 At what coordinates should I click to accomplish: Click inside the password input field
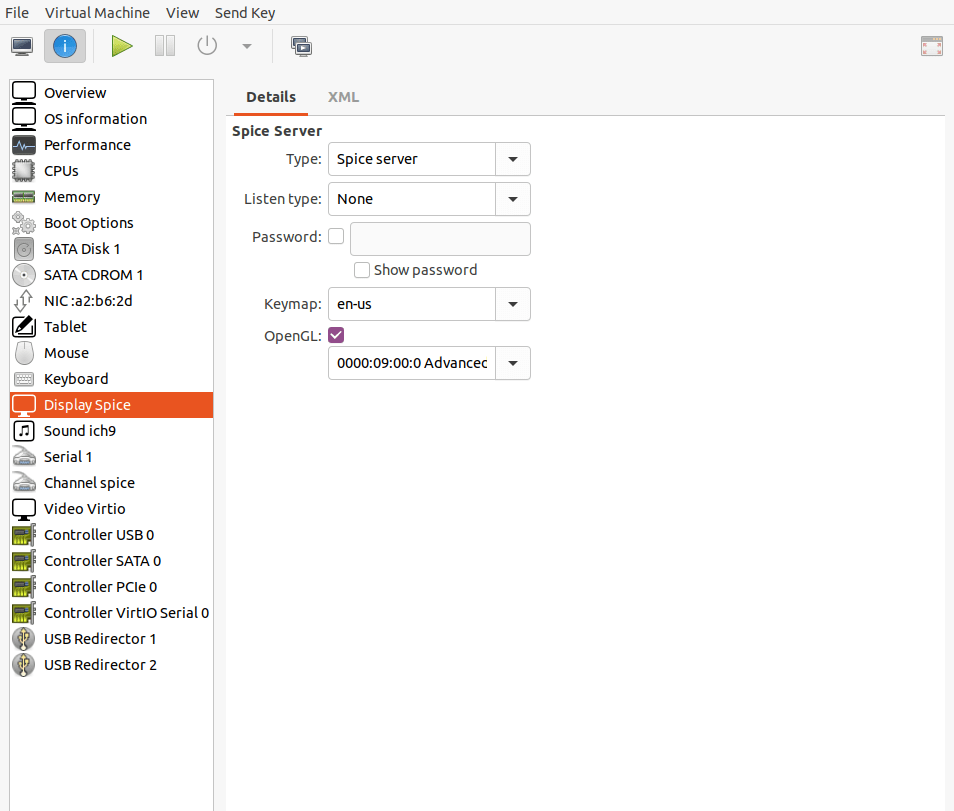[x=440, y=238]
